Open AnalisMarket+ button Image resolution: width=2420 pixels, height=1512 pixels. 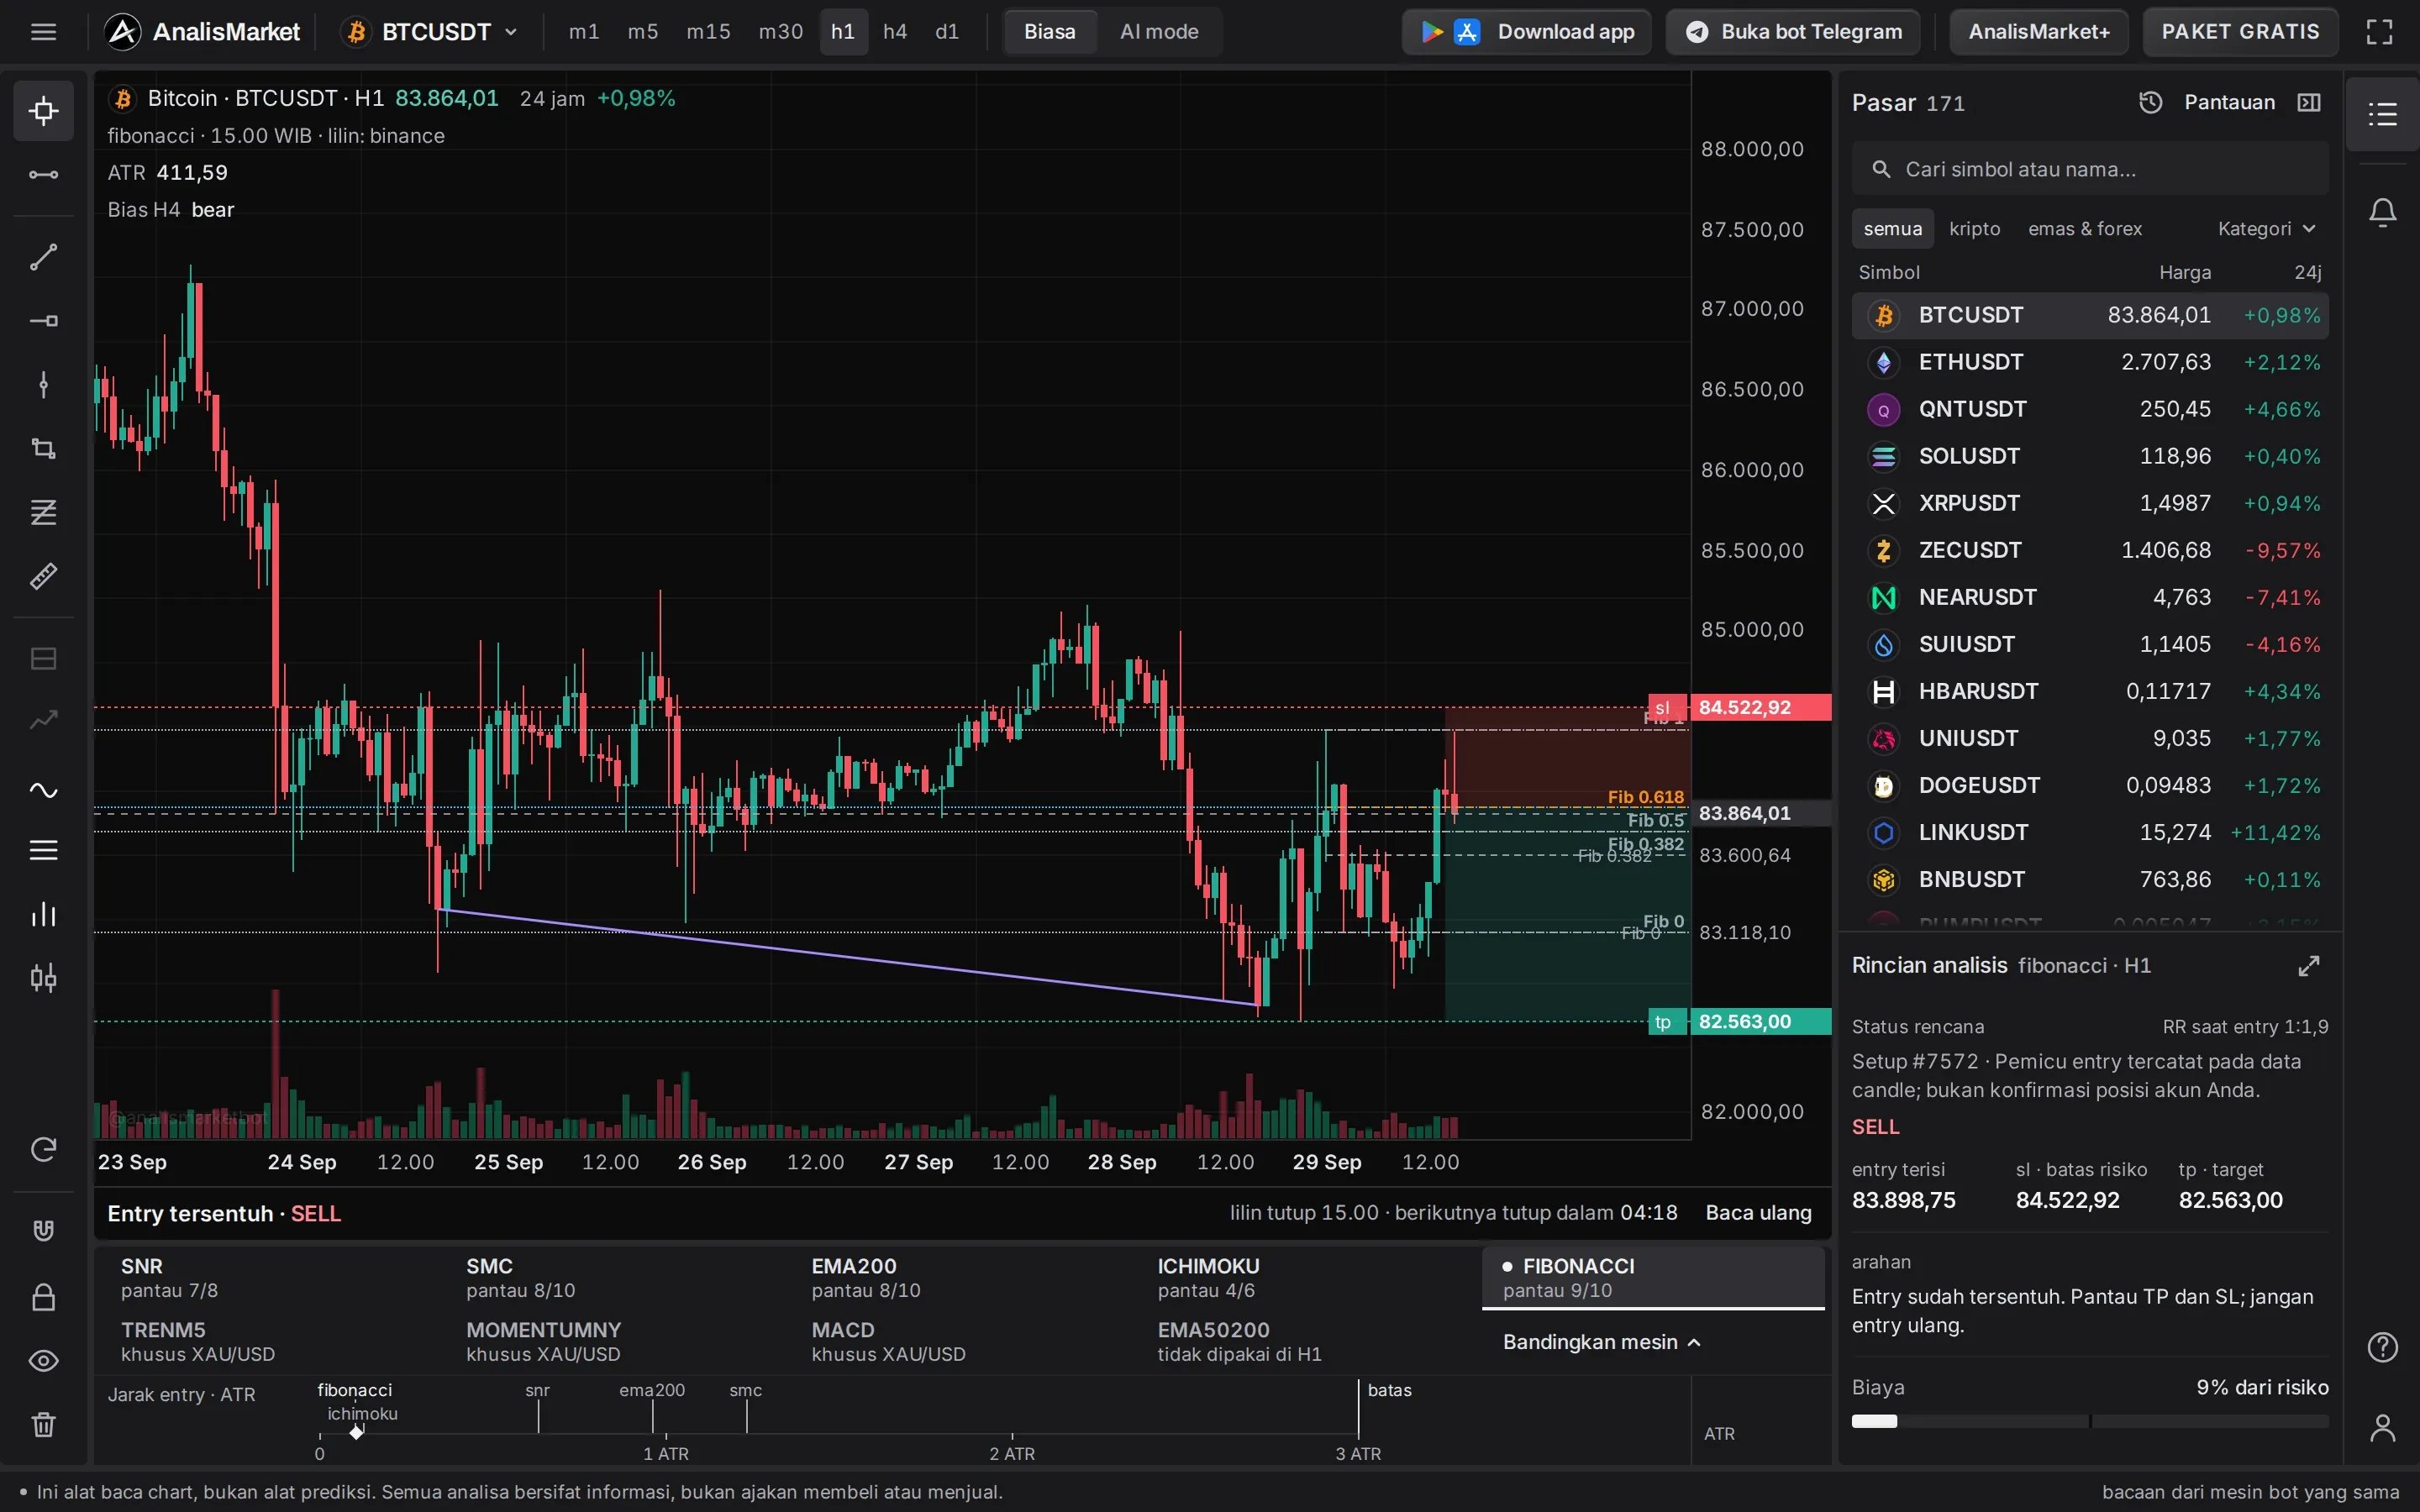click(2039, 32)
